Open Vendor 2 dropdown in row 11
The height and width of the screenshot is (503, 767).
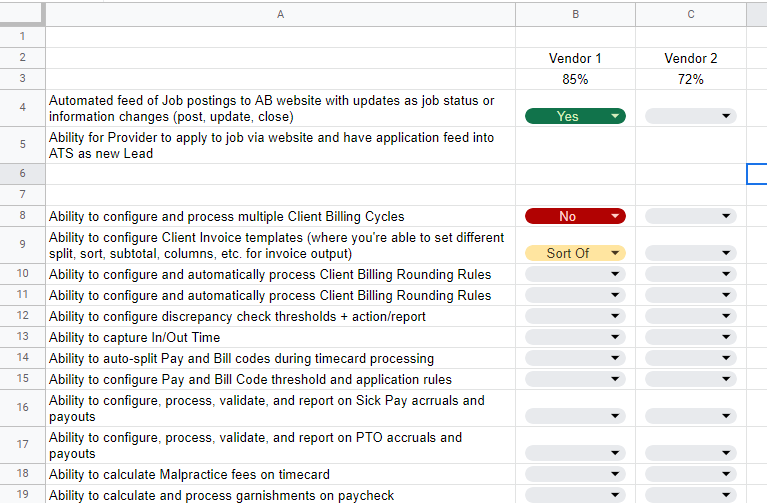[x=691, y=295]
